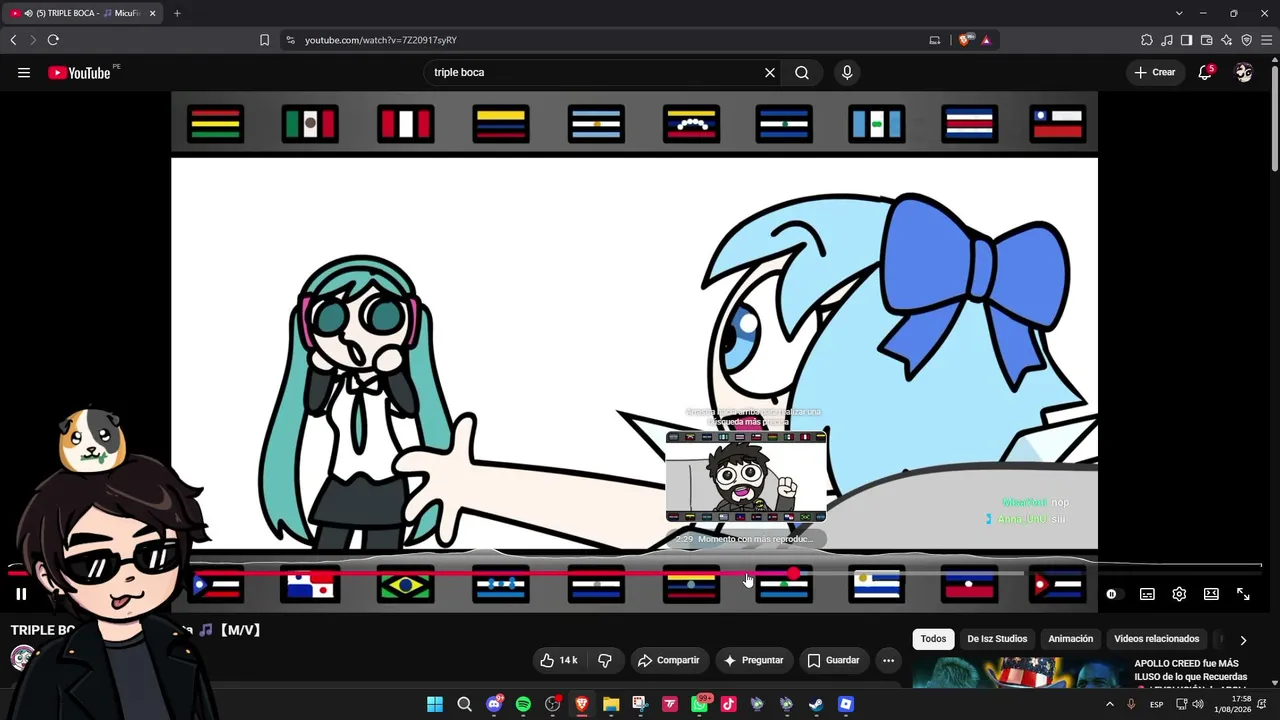Select the TRIPLE BOCA browser tab
Screen dimensions: 1280x720
[84, 13]
